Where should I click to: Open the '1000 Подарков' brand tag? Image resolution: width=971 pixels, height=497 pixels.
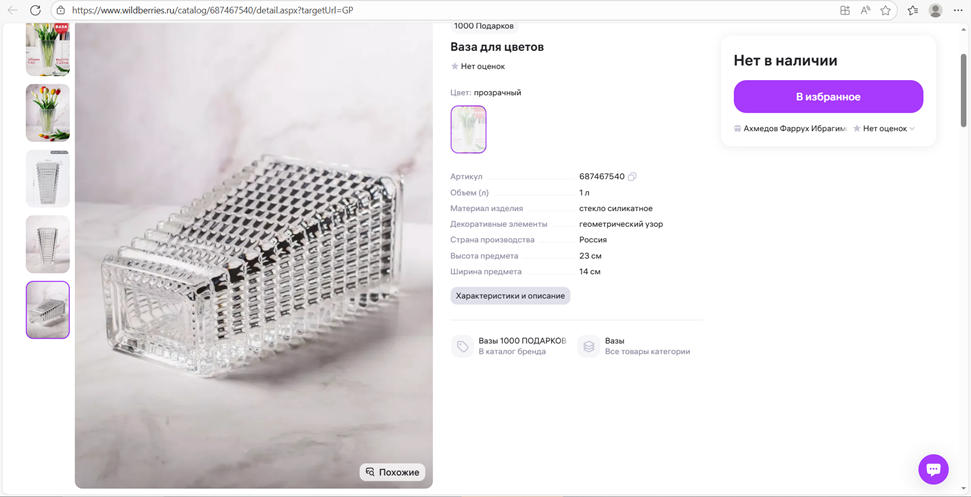484,26
